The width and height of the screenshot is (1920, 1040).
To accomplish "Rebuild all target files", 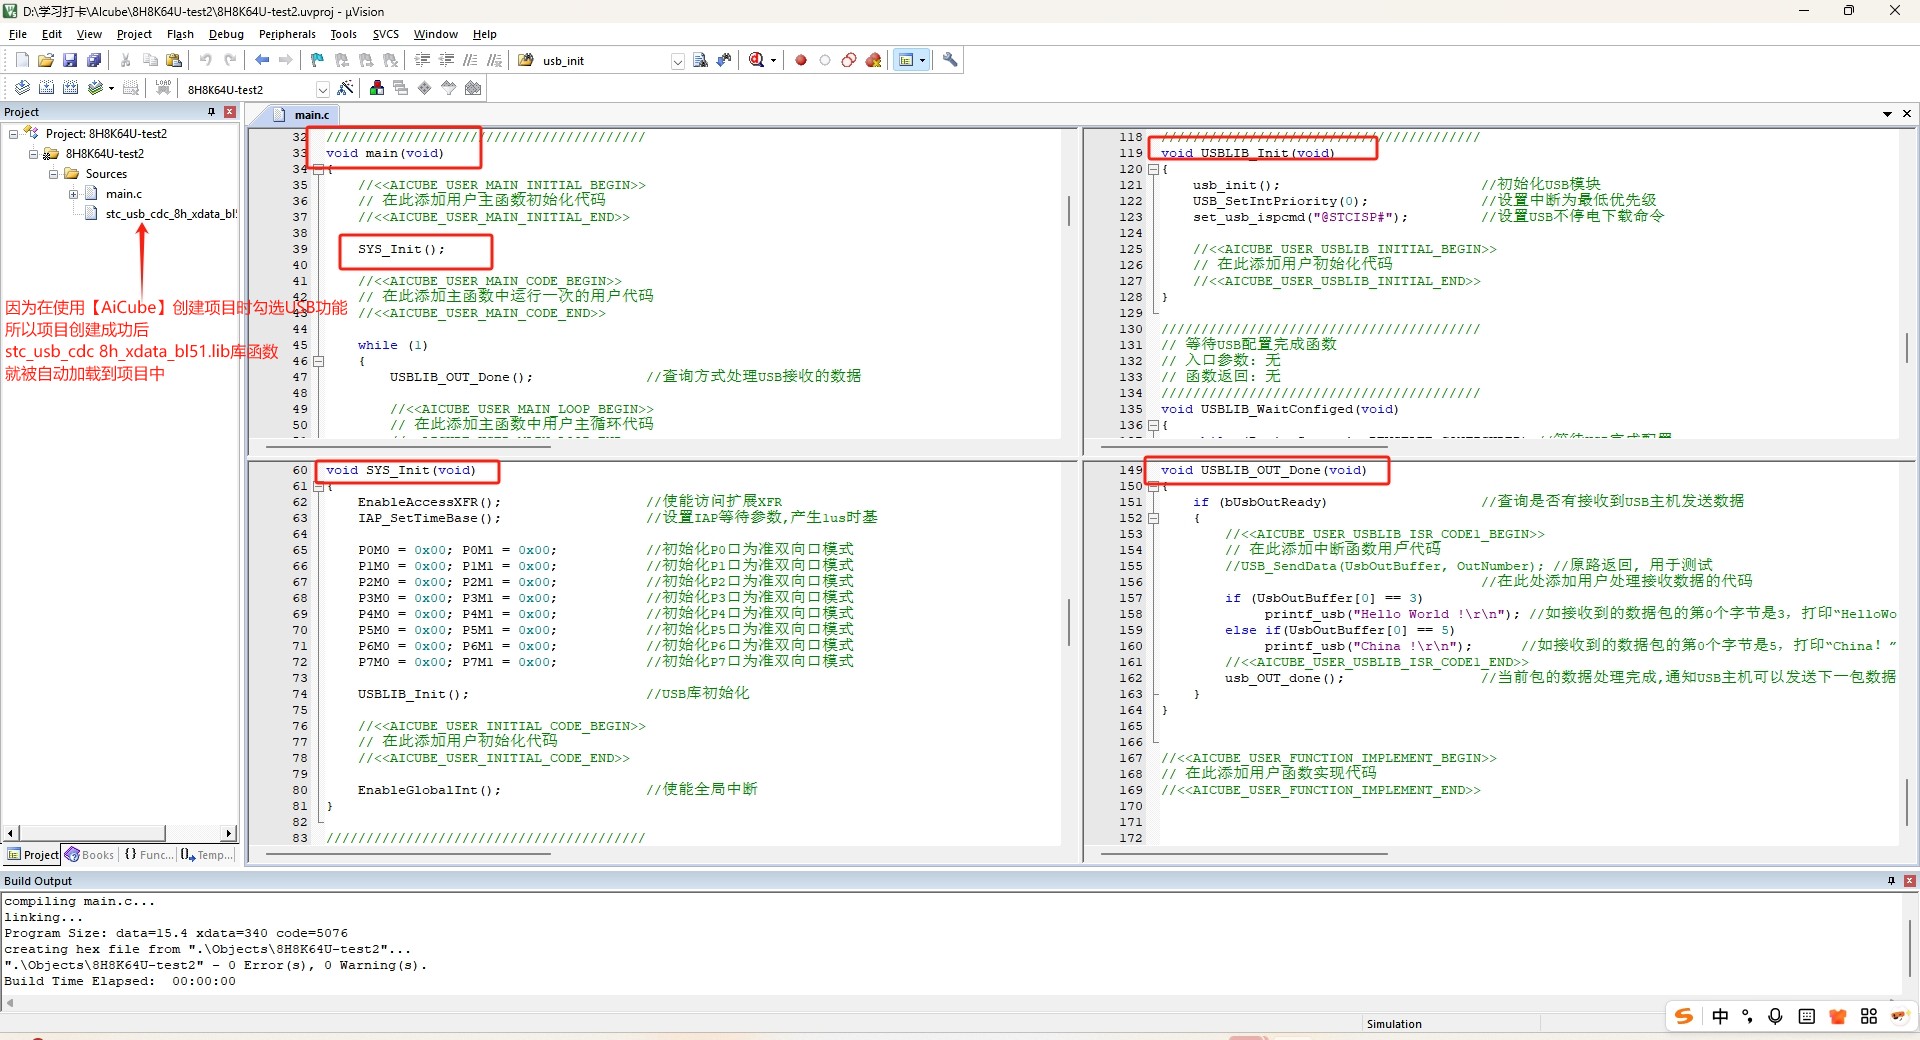I will click(70, 88).
